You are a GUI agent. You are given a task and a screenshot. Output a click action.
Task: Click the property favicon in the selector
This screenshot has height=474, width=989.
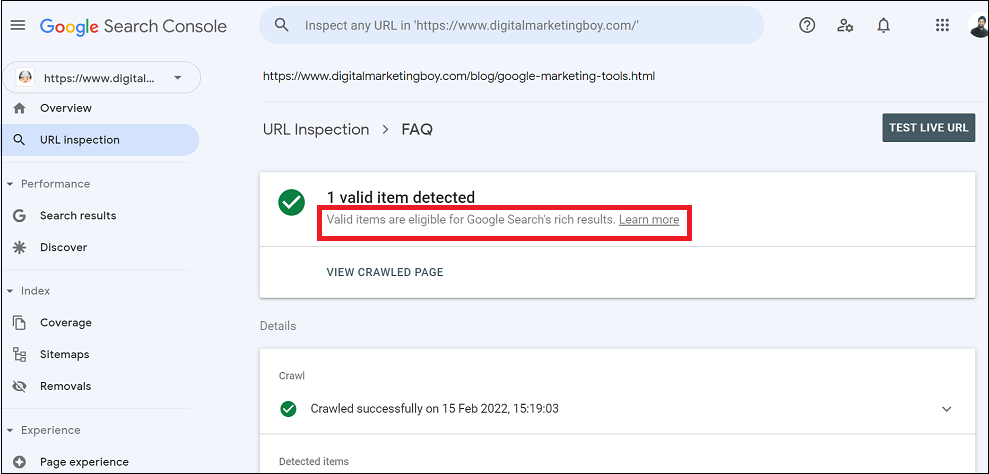click(x=25, y=78)
